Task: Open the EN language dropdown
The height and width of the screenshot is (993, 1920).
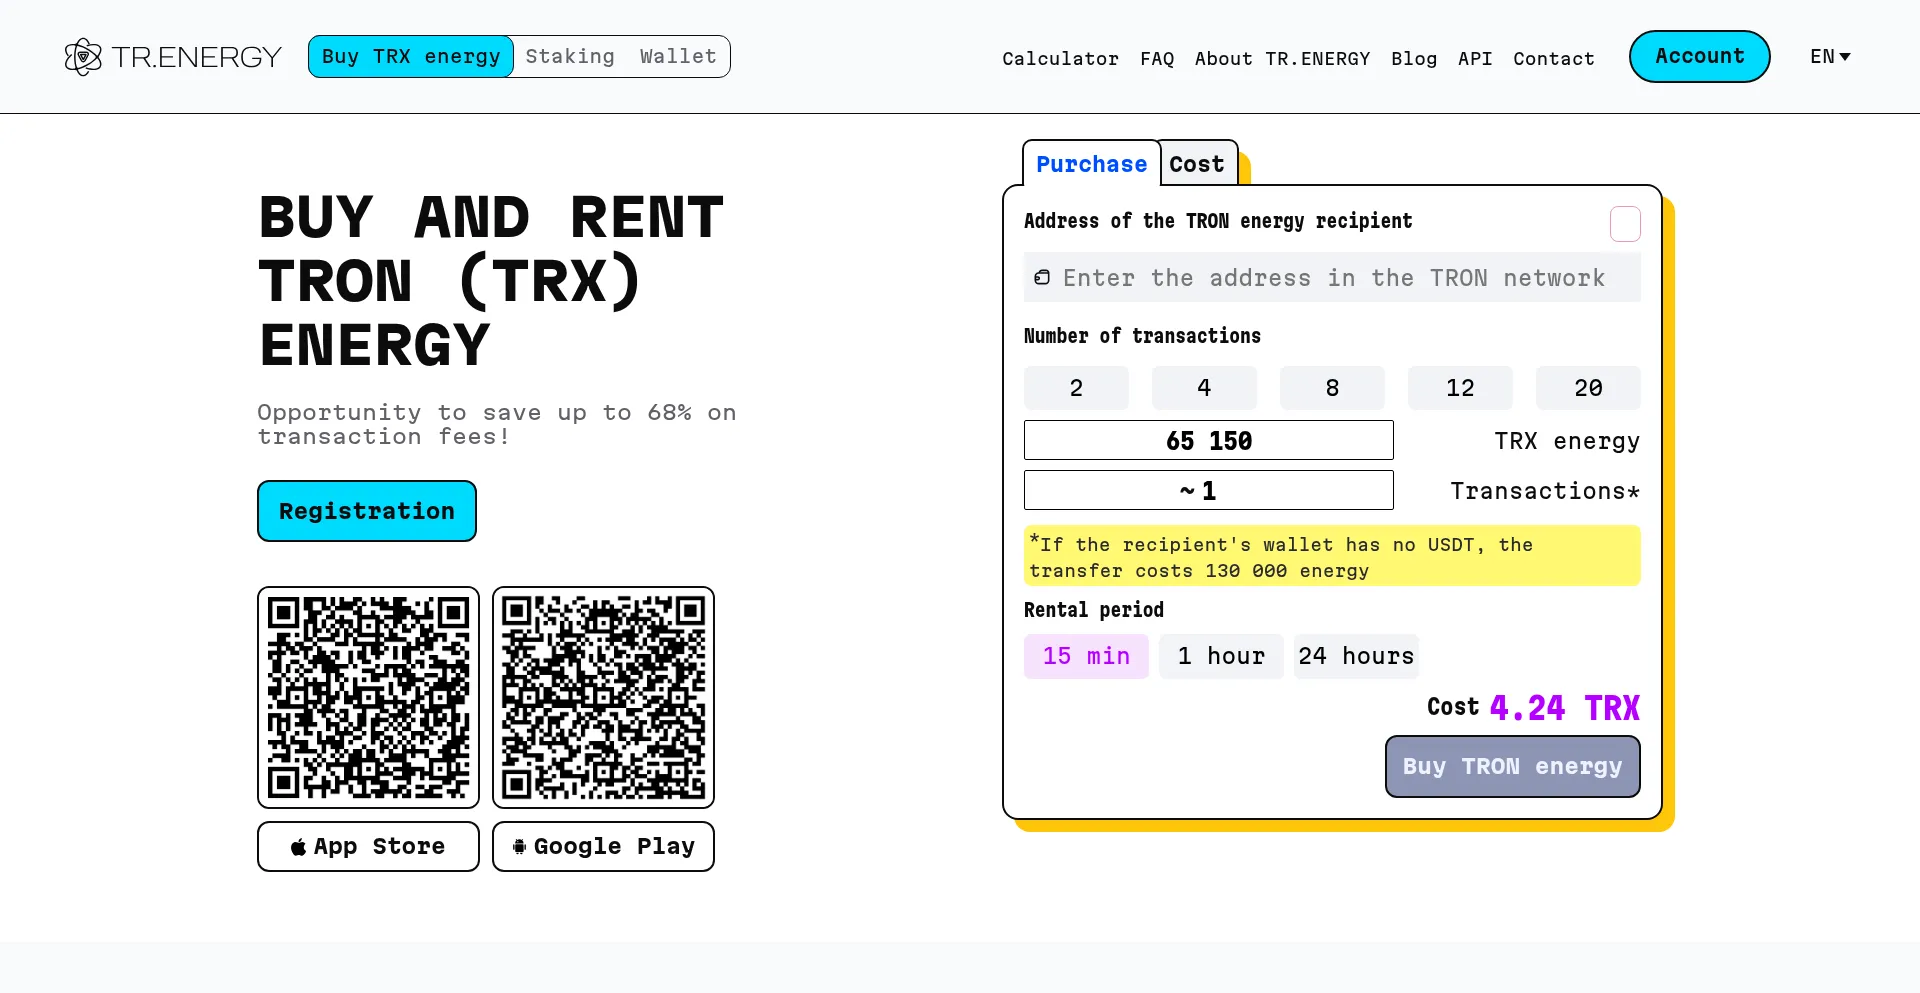Action: point(1830,57)
